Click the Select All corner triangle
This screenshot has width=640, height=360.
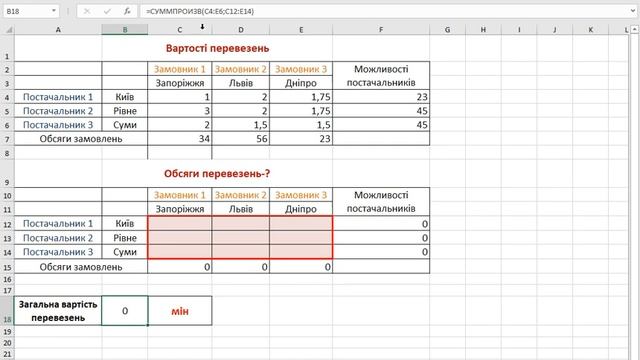click(9, 30)
